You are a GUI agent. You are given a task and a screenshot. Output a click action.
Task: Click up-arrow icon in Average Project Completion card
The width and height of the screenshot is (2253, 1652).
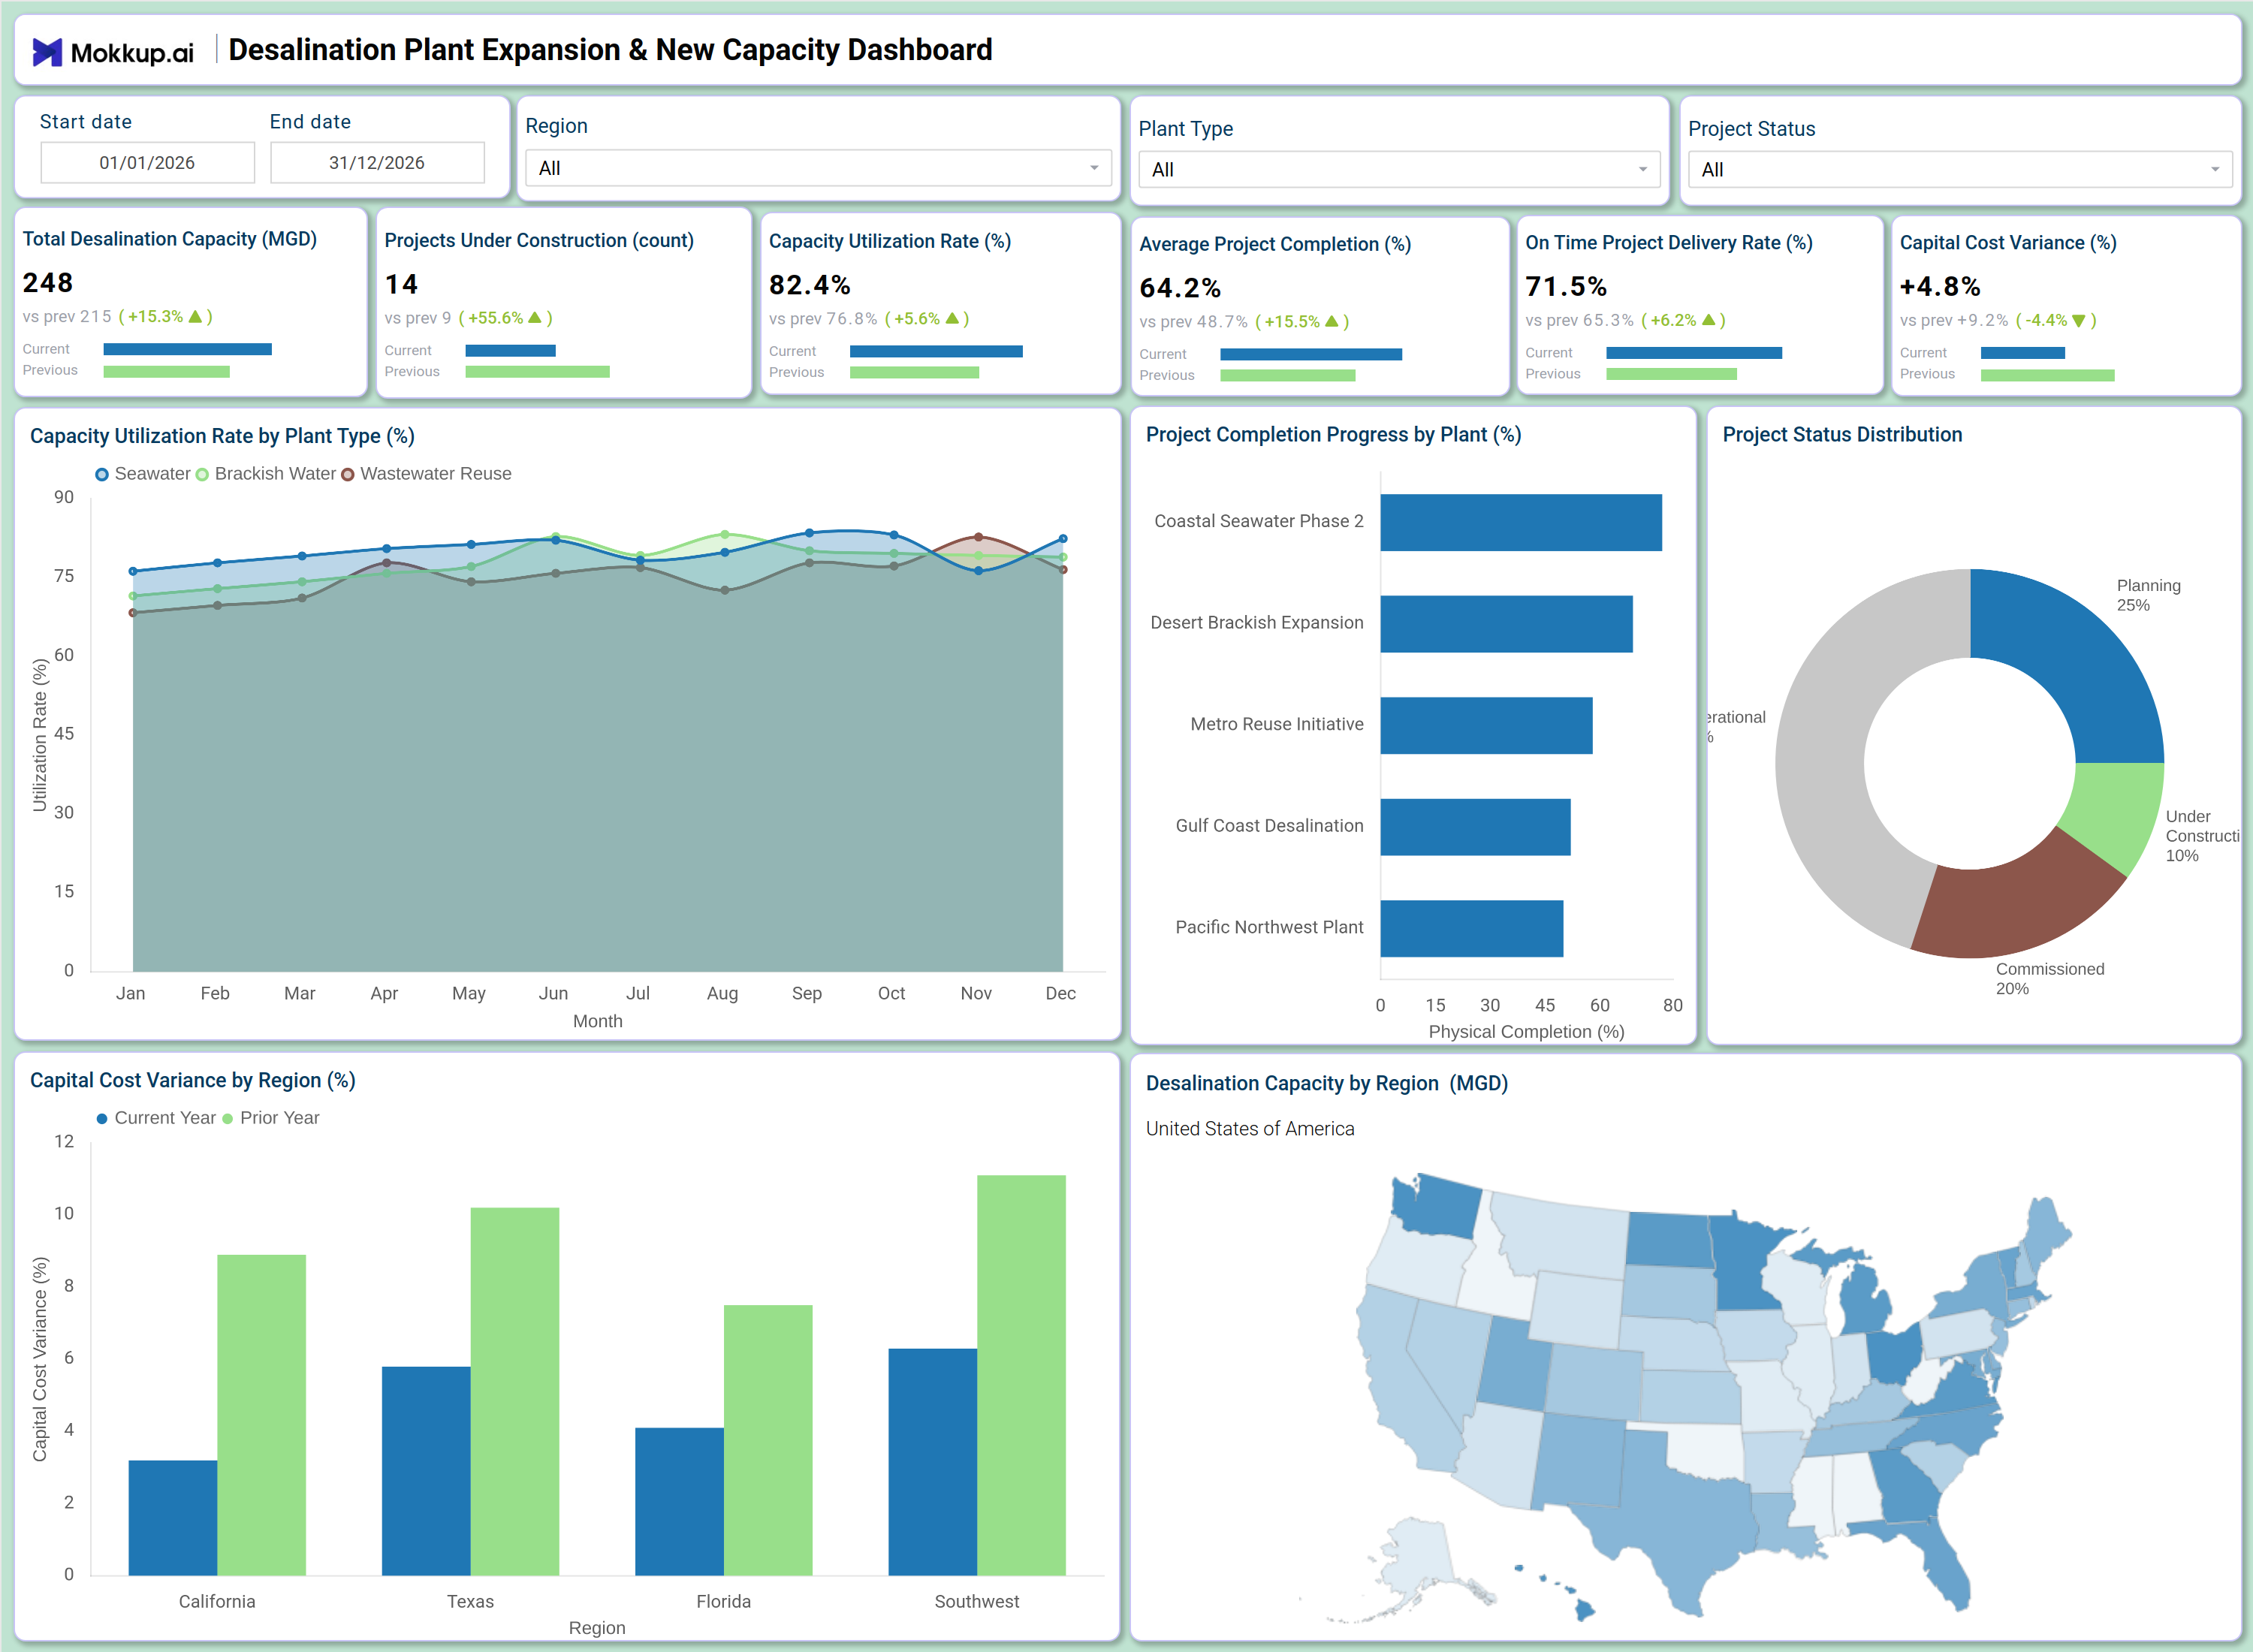[x=1331, y=321]
